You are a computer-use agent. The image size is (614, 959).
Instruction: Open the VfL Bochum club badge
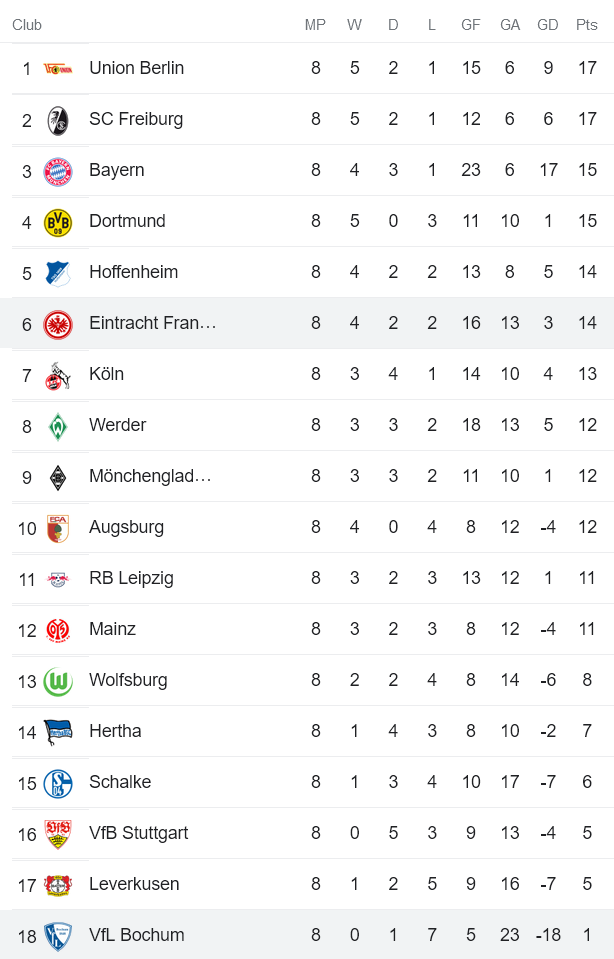[x=57, y=935]
